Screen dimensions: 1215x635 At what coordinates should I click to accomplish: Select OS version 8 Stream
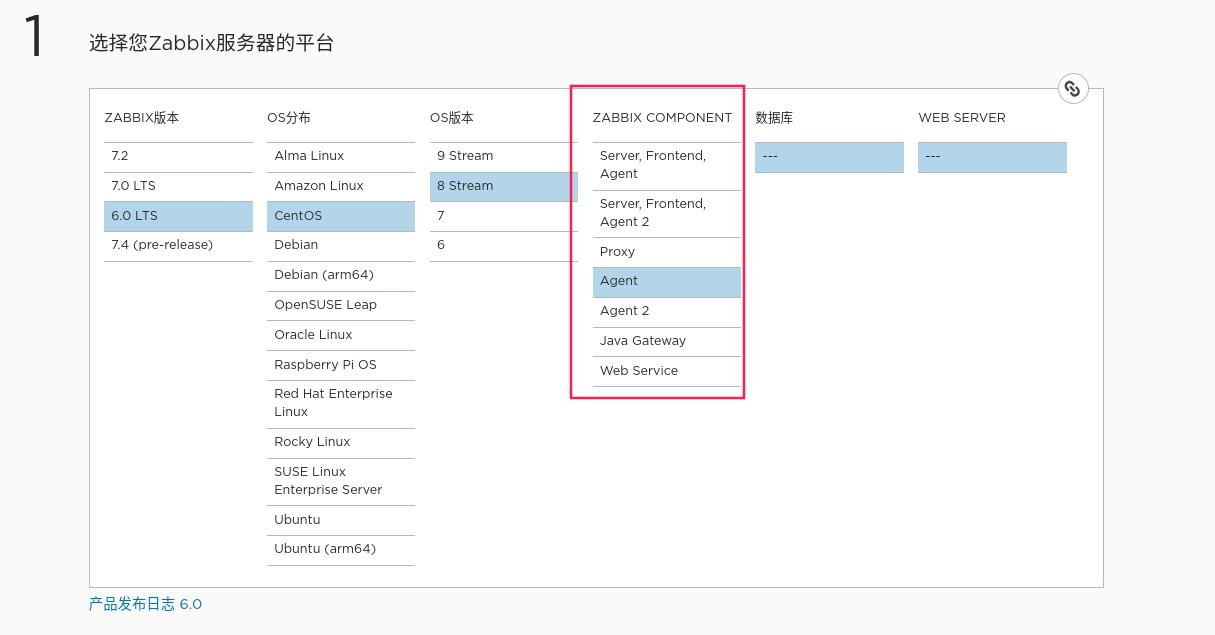pyautogui.click(x=504, y=187)
